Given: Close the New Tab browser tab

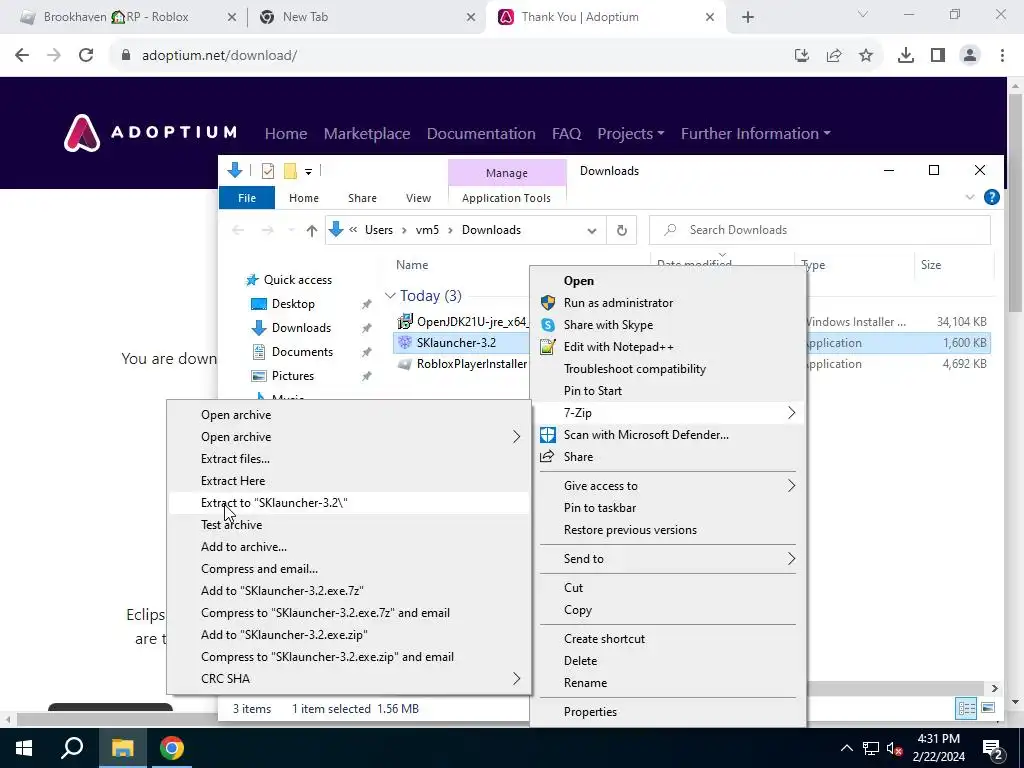Looking at the screenshot, I should coord(471,17).
